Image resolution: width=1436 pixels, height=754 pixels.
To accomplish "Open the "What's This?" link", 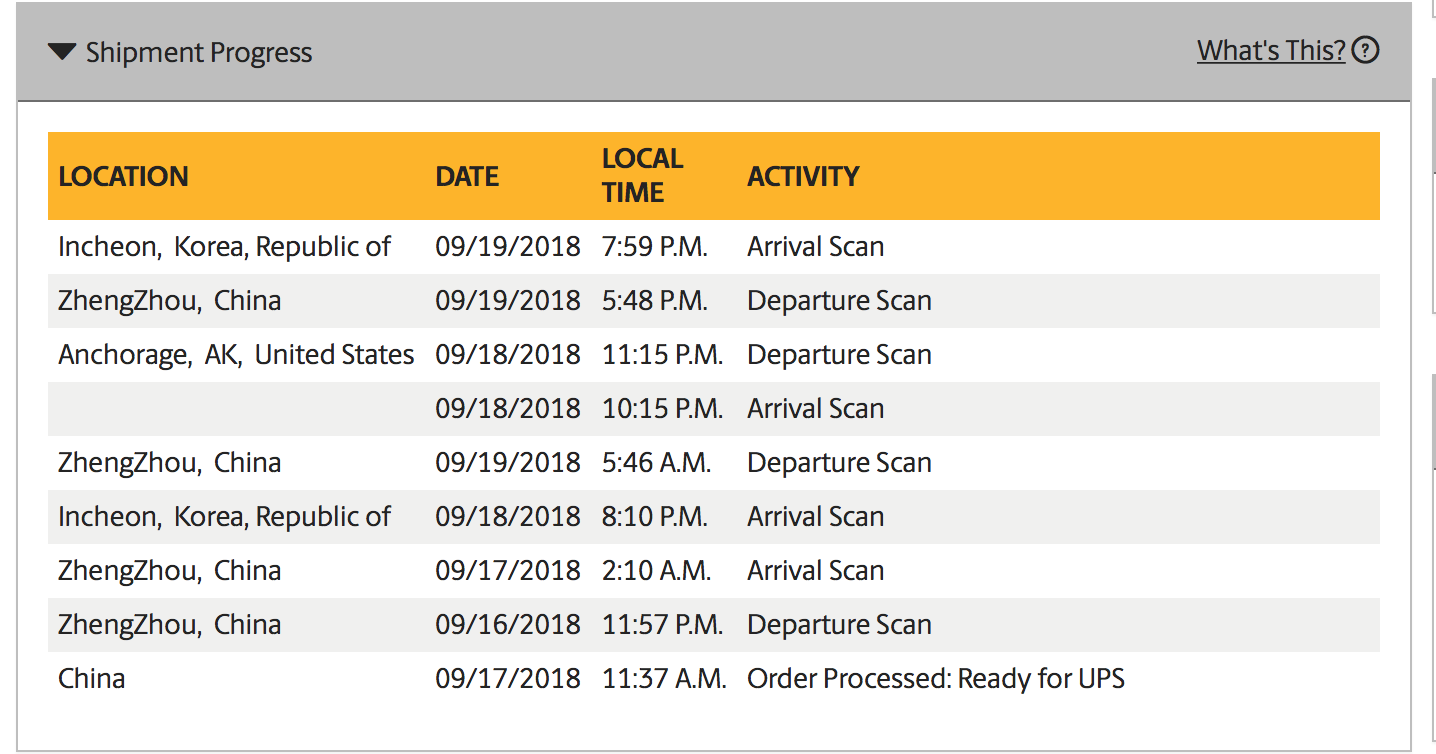I will (1271, 50).
